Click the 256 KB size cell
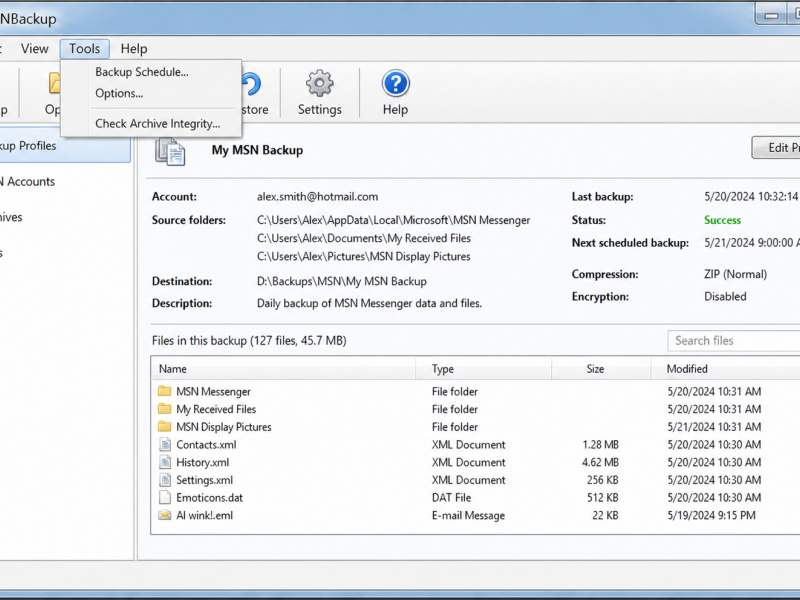Screen dimensions: 800x600 (x=603, y=480)
